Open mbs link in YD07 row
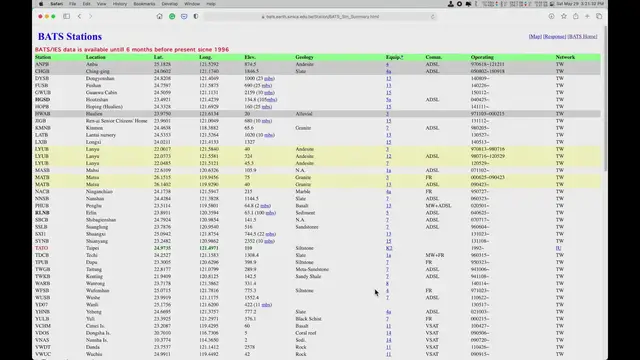The width and height of the screenshot is (640, 360). [x=267, y=305]
